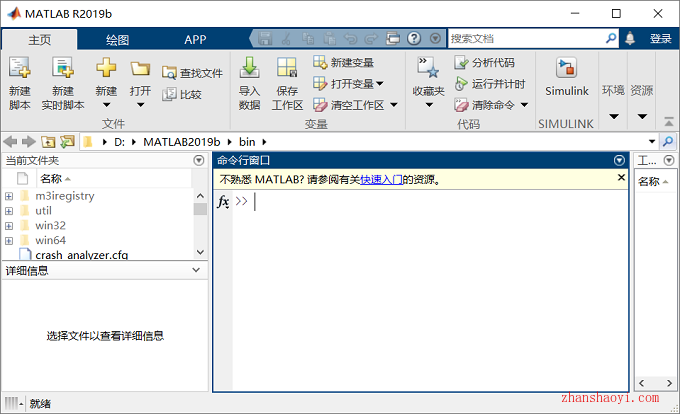Open Current Folder panel actions menu
The image size is (680, 414).
click(x=199, y=160)
